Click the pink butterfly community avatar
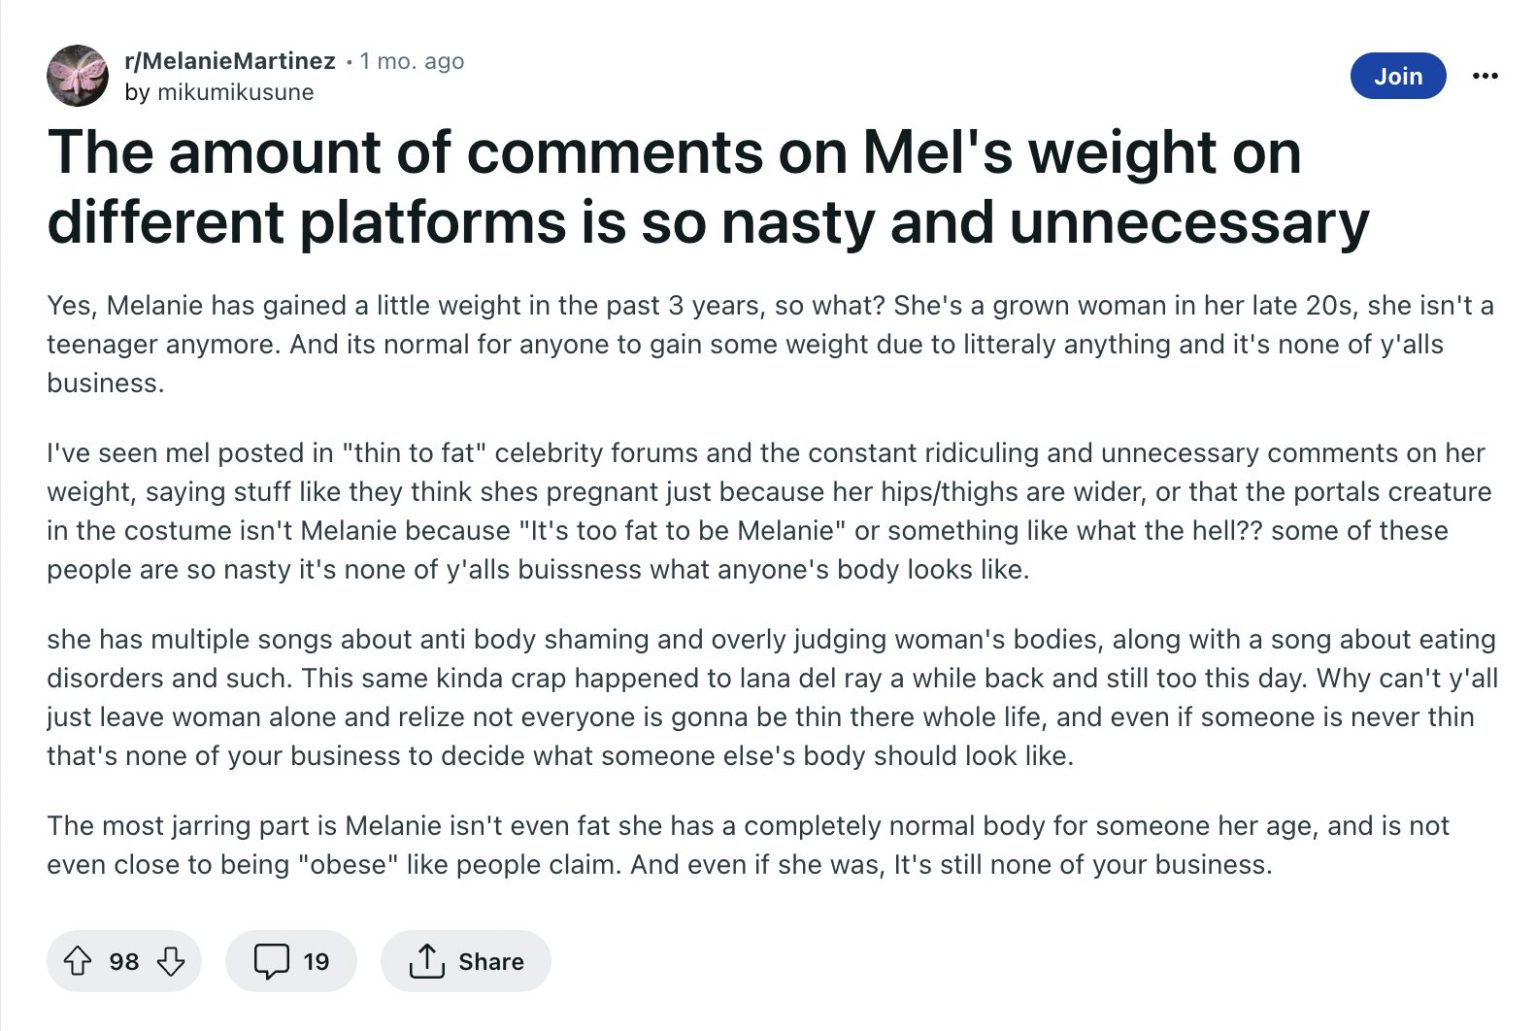 click(78, 76)
